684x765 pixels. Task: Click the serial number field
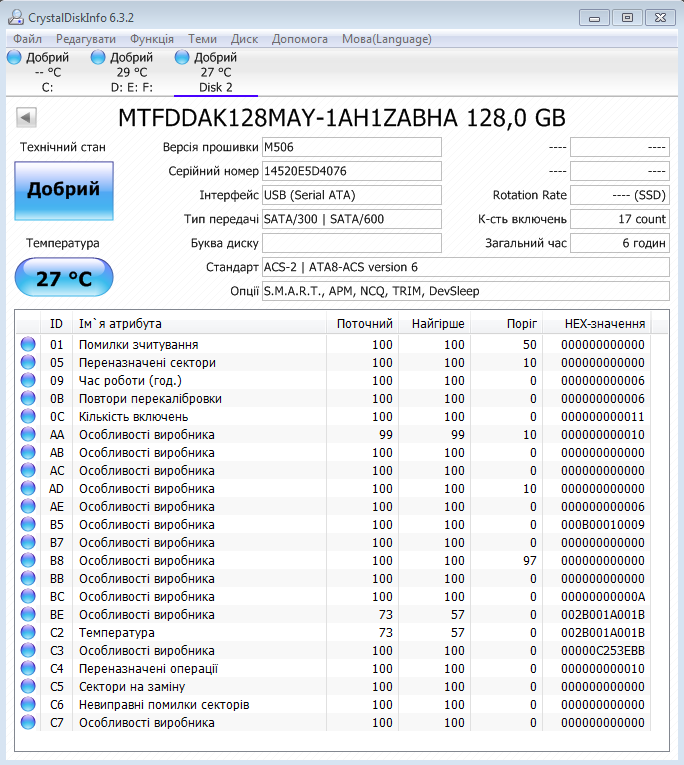tap(352, 171)
